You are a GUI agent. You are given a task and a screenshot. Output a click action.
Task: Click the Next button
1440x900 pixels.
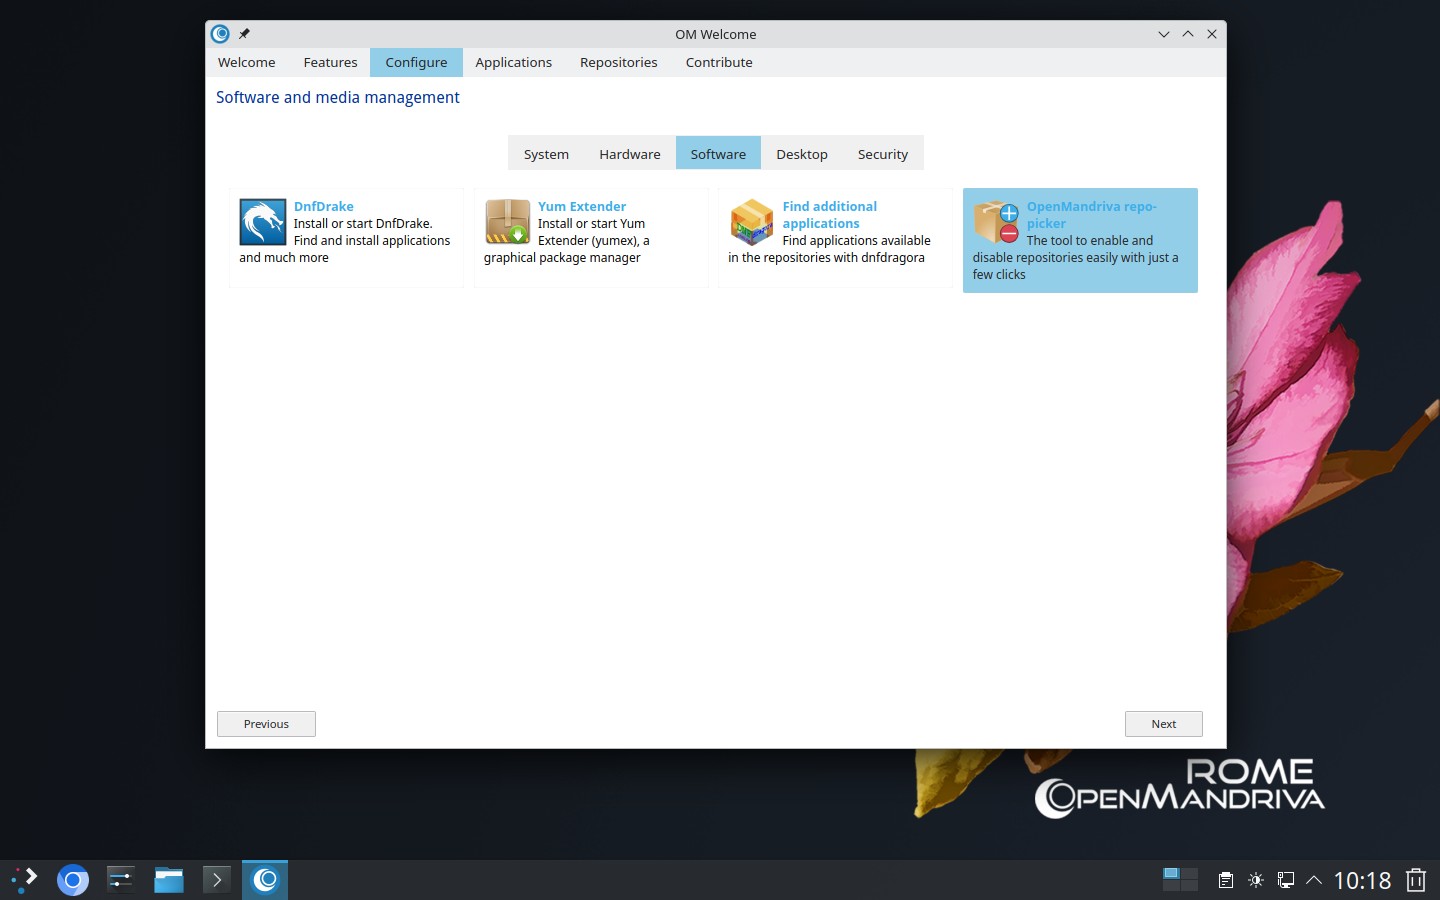point(1163,724)
